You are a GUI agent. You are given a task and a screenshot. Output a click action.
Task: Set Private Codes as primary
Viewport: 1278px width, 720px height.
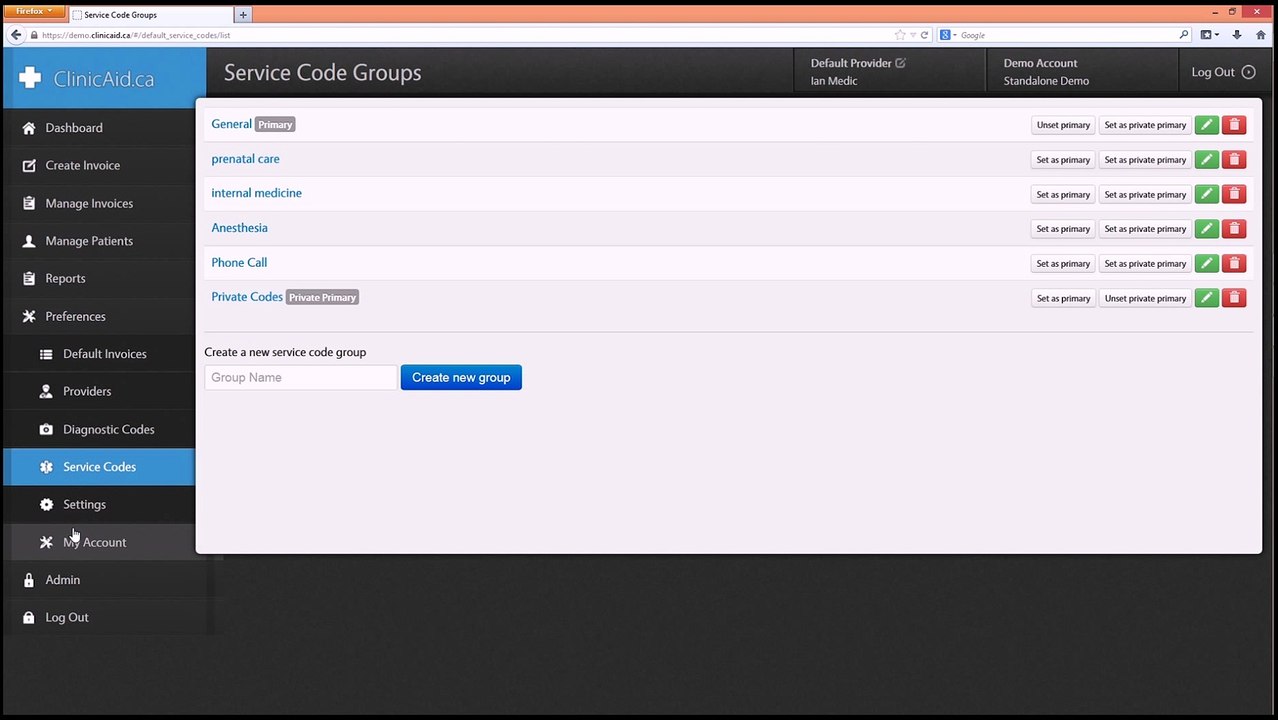(1063, 298)
